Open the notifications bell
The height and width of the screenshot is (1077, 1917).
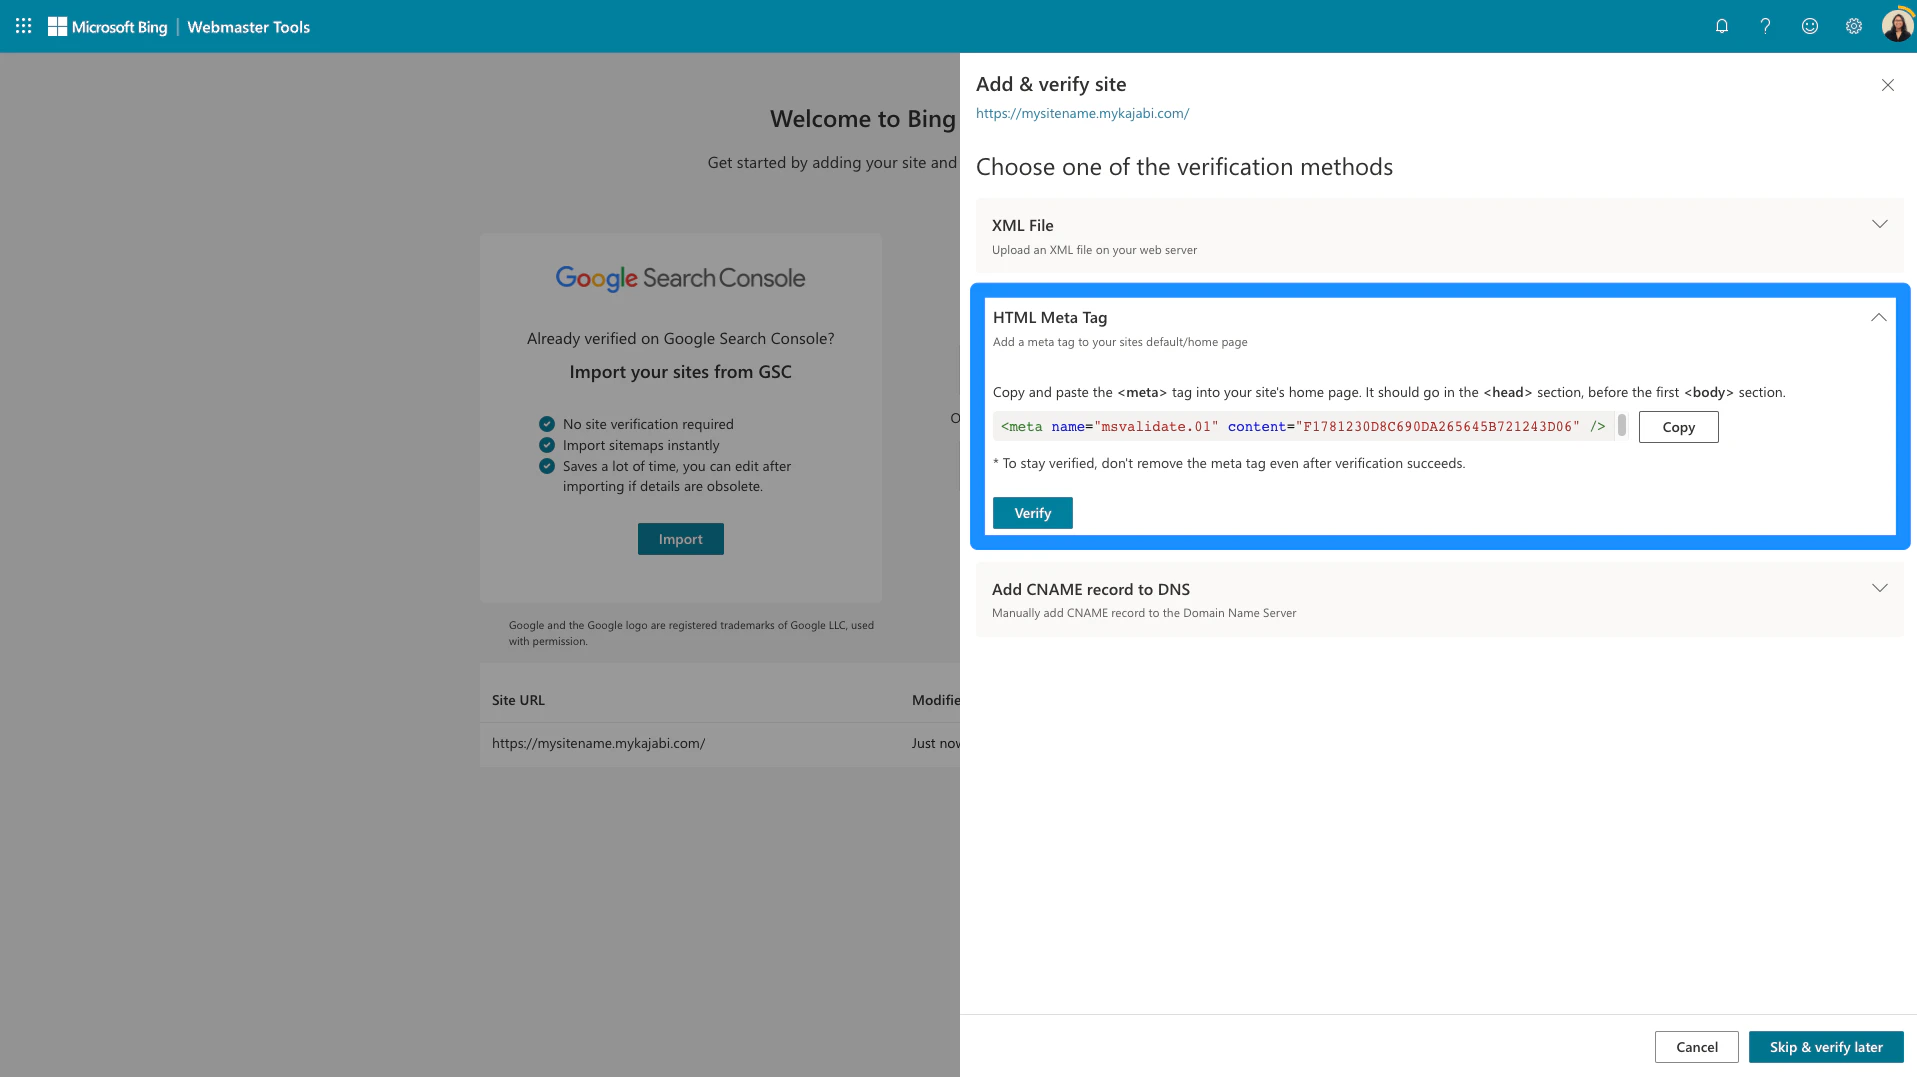(1721, 26)
